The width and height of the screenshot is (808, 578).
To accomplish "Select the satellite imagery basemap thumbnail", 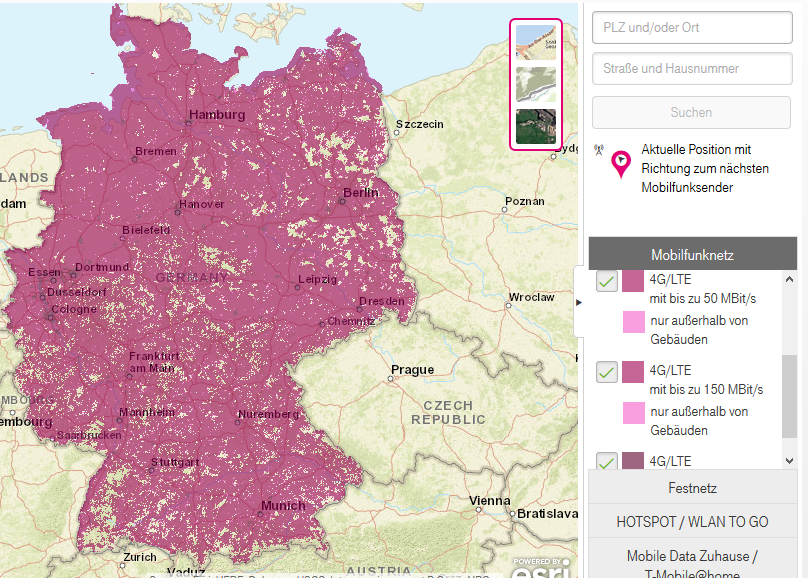I will click(x=536, y=126).
